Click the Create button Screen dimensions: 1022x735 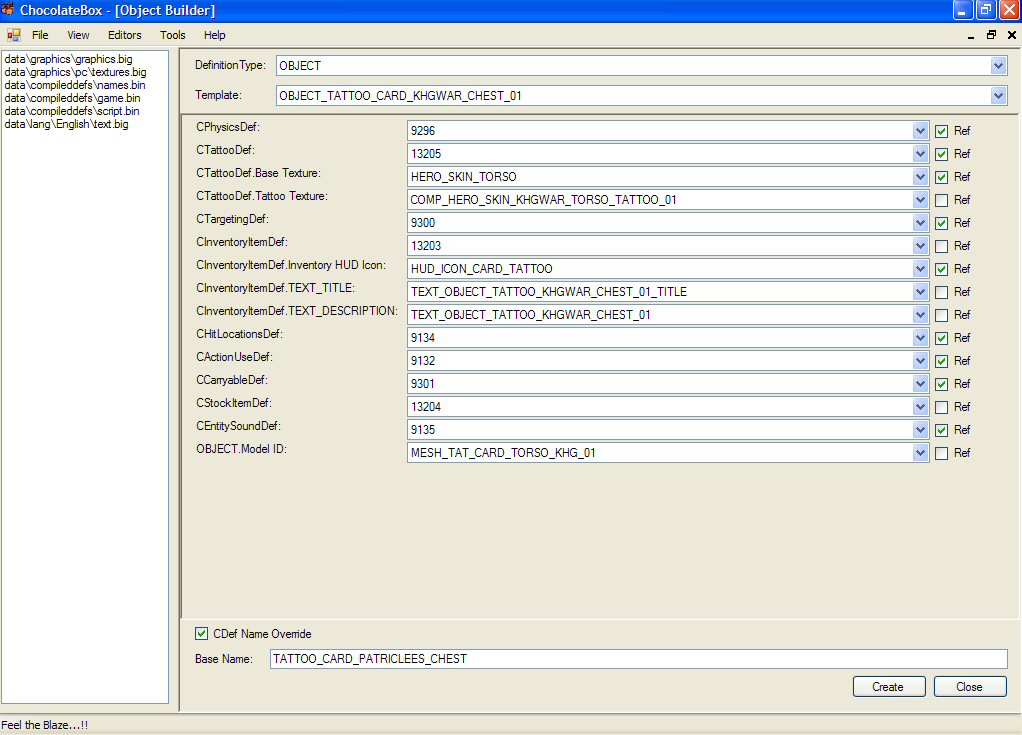[x=888, y=687]
